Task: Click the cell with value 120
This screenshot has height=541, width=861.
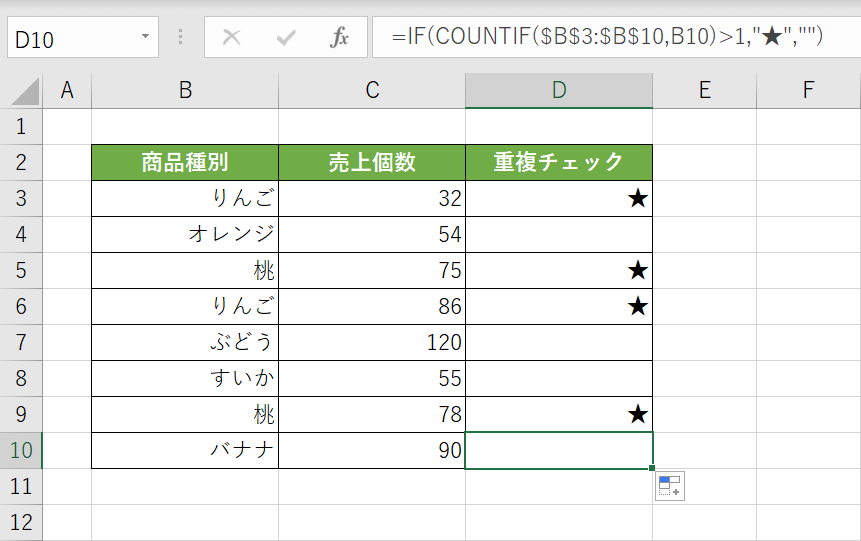Action: pyautogui.click(x=372, y=342)
